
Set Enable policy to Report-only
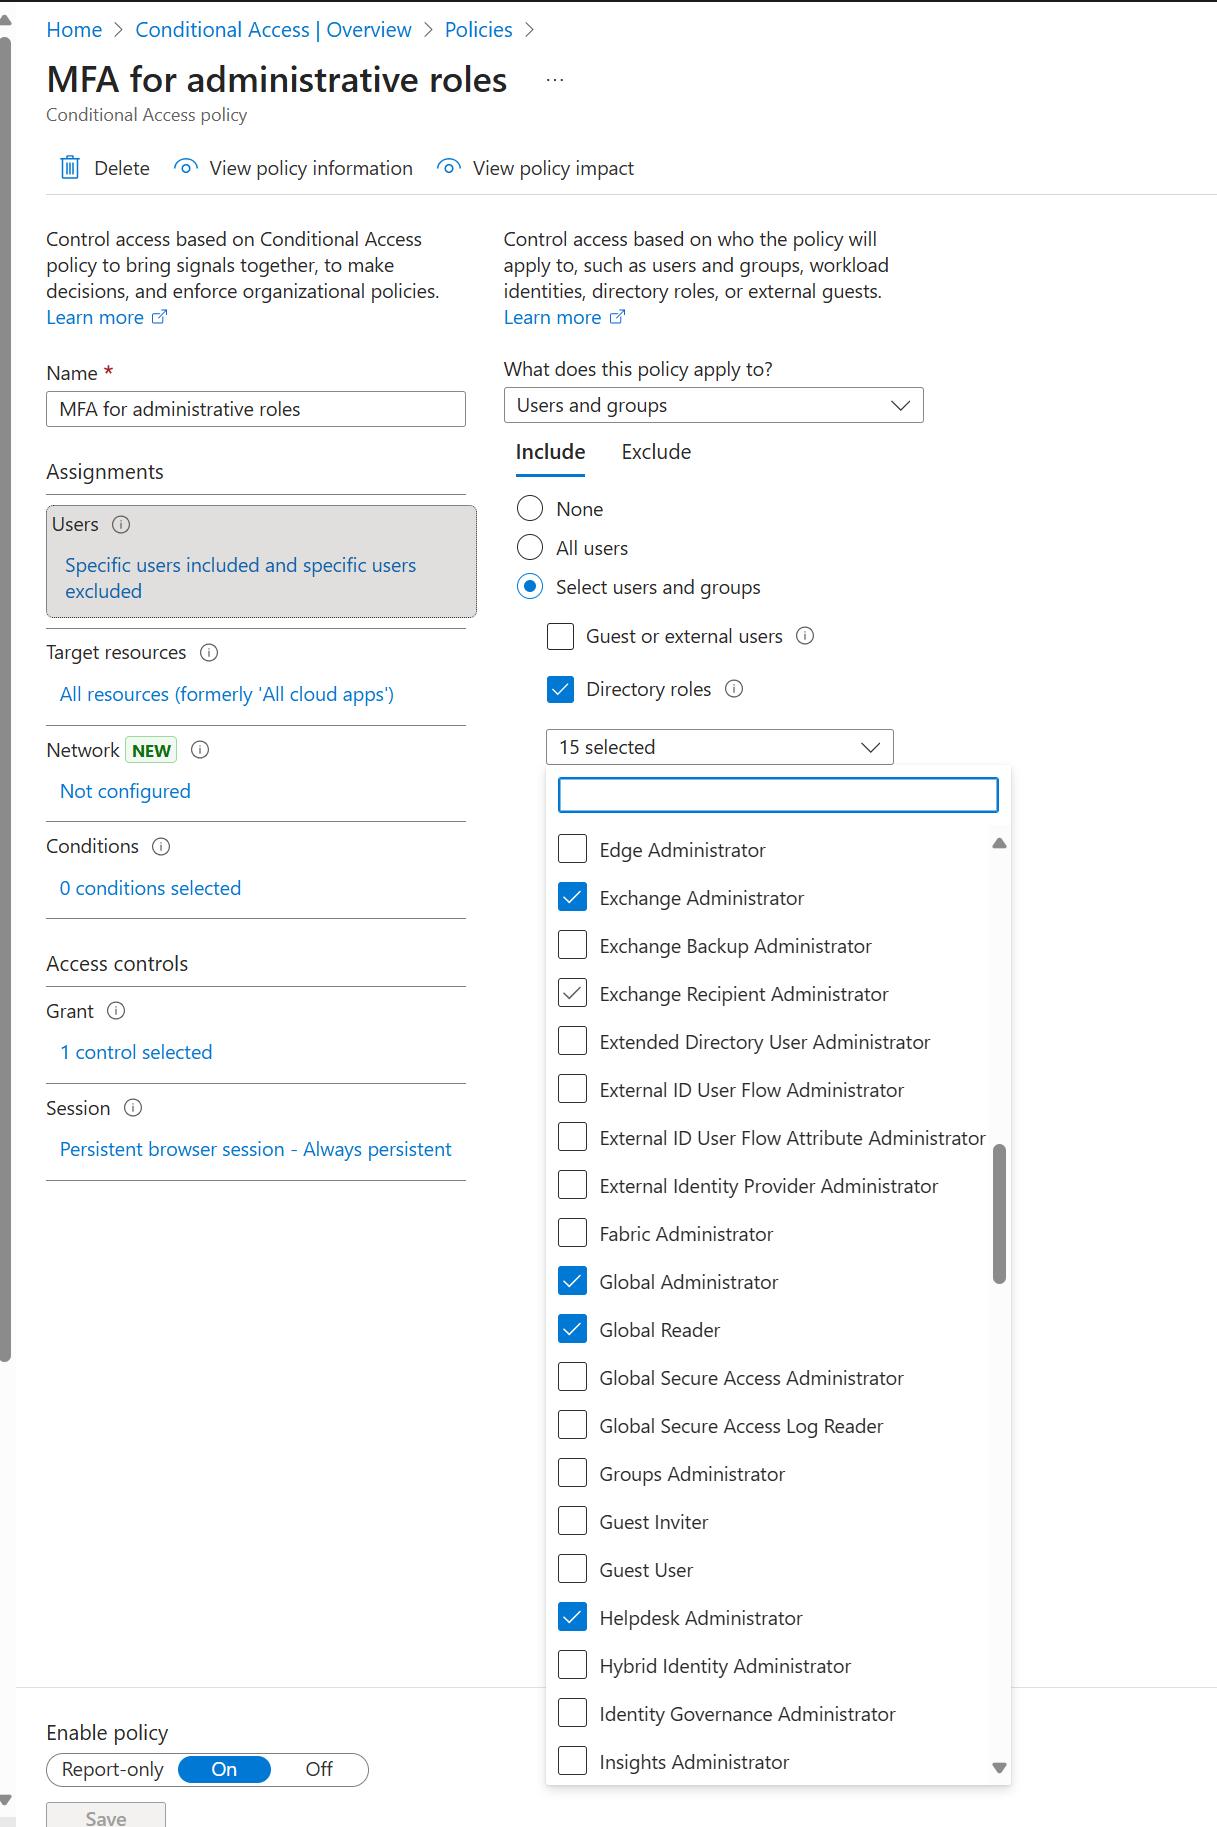click(112, 1769)
